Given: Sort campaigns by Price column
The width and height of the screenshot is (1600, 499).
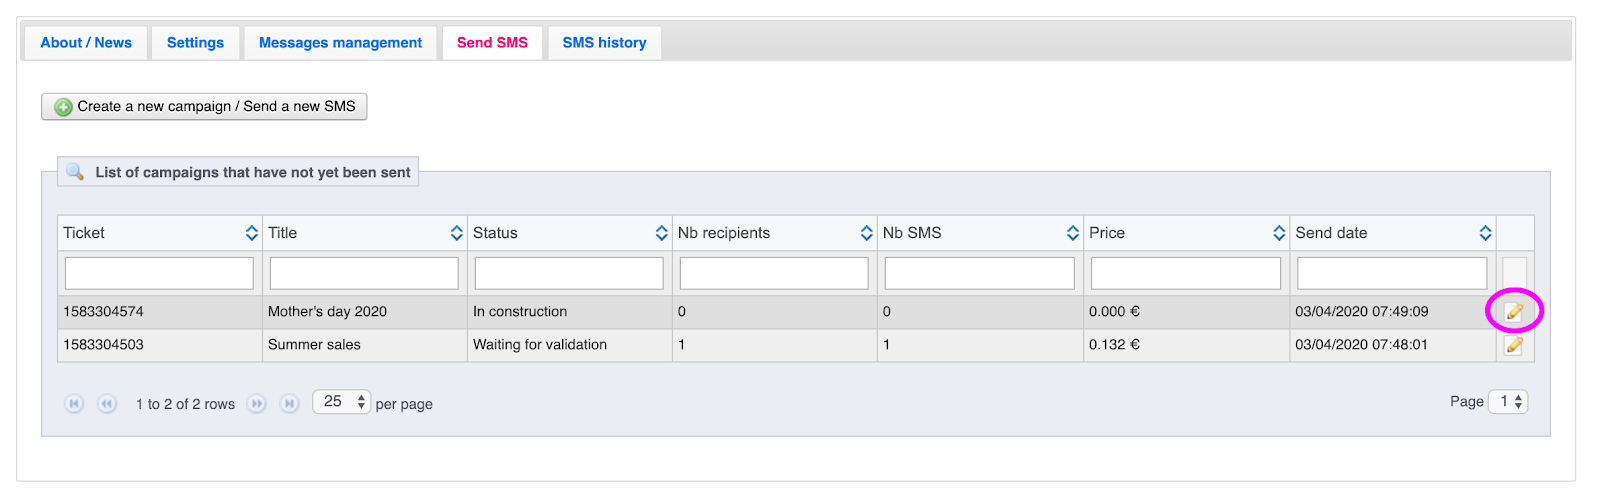Looking at the screenshot, I should tap(1279, 233).
